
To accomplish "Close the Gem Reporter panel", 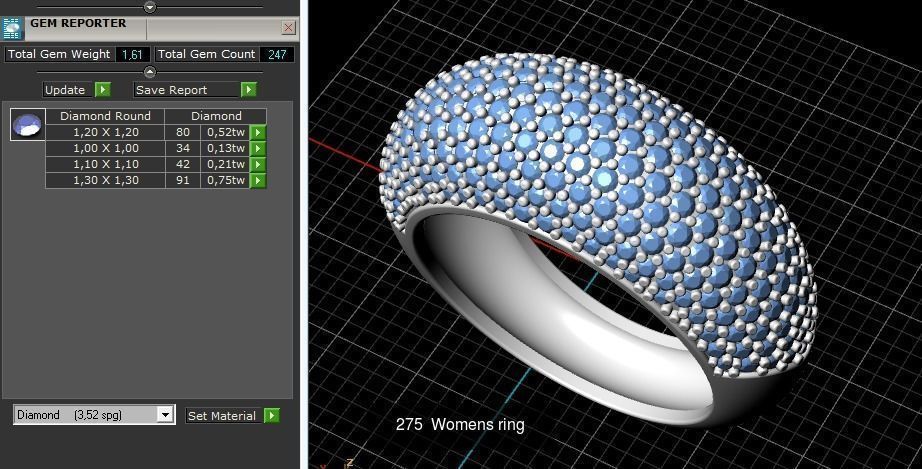I will pos(288,28).
